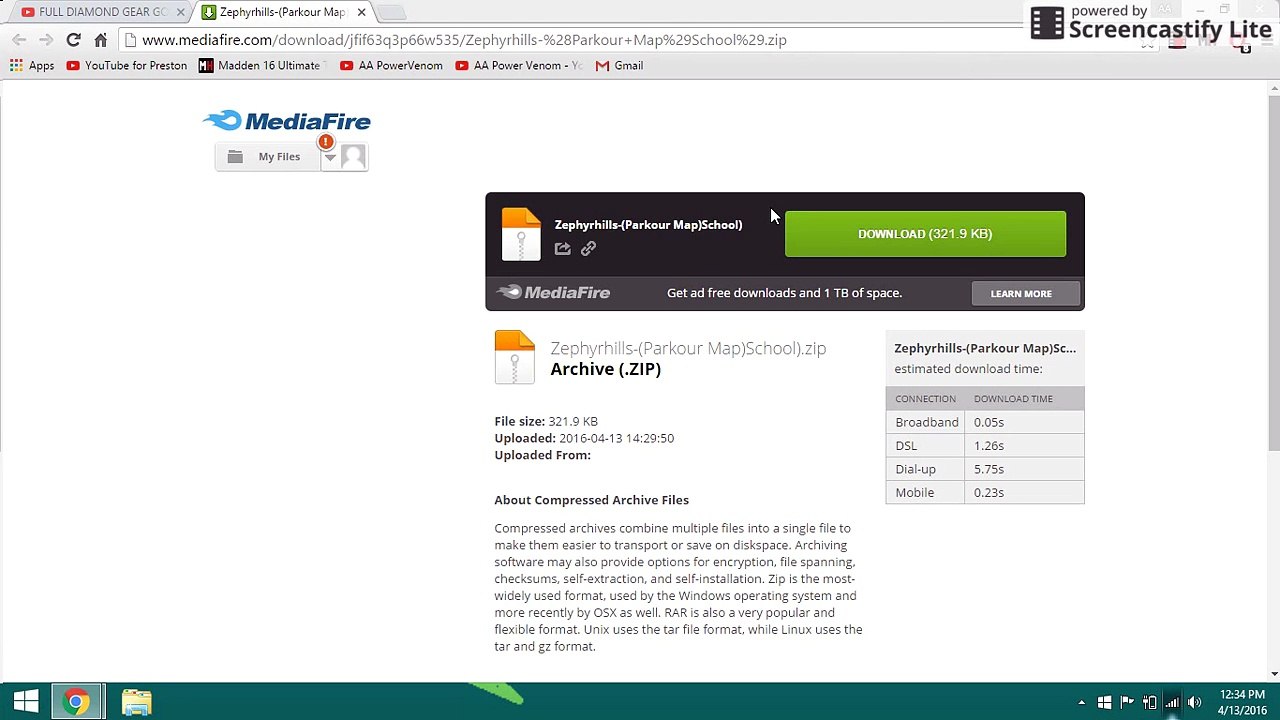Click the Dial-up 5.75s row
Image resolution: width=1280 pixels, height=720 pixels.
(984, 469)
